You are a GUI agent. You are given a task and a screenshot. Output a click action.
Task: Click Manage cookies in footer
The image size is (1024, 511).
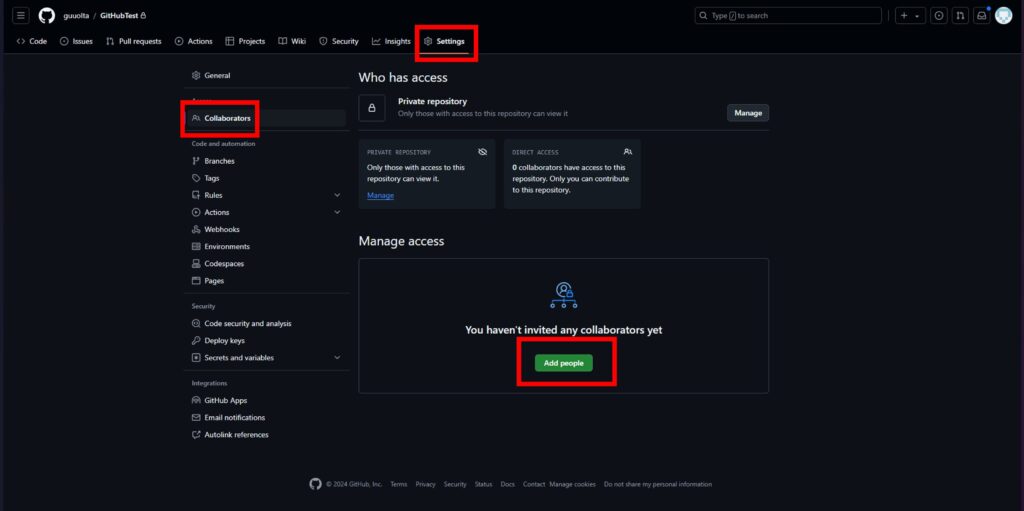coord(572,484)
